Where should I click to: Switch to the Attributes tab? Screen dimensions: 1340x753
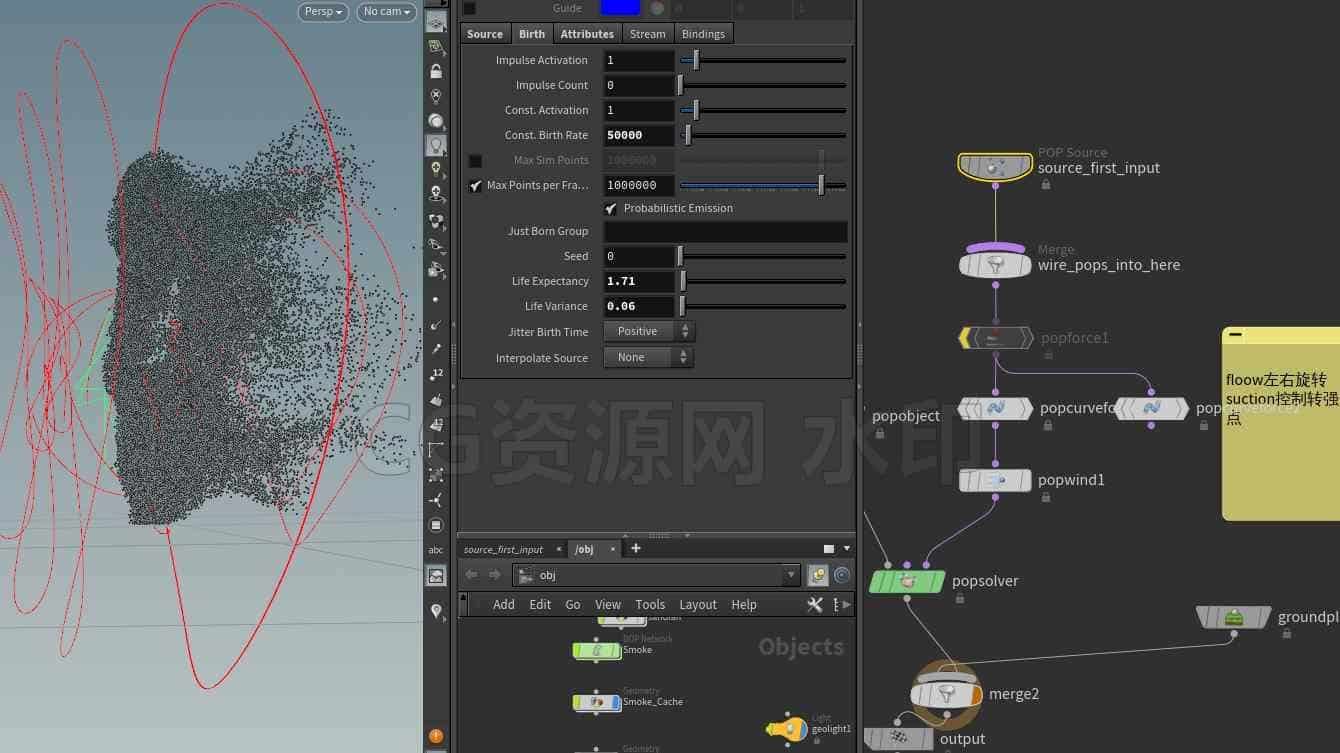[587, 34]
